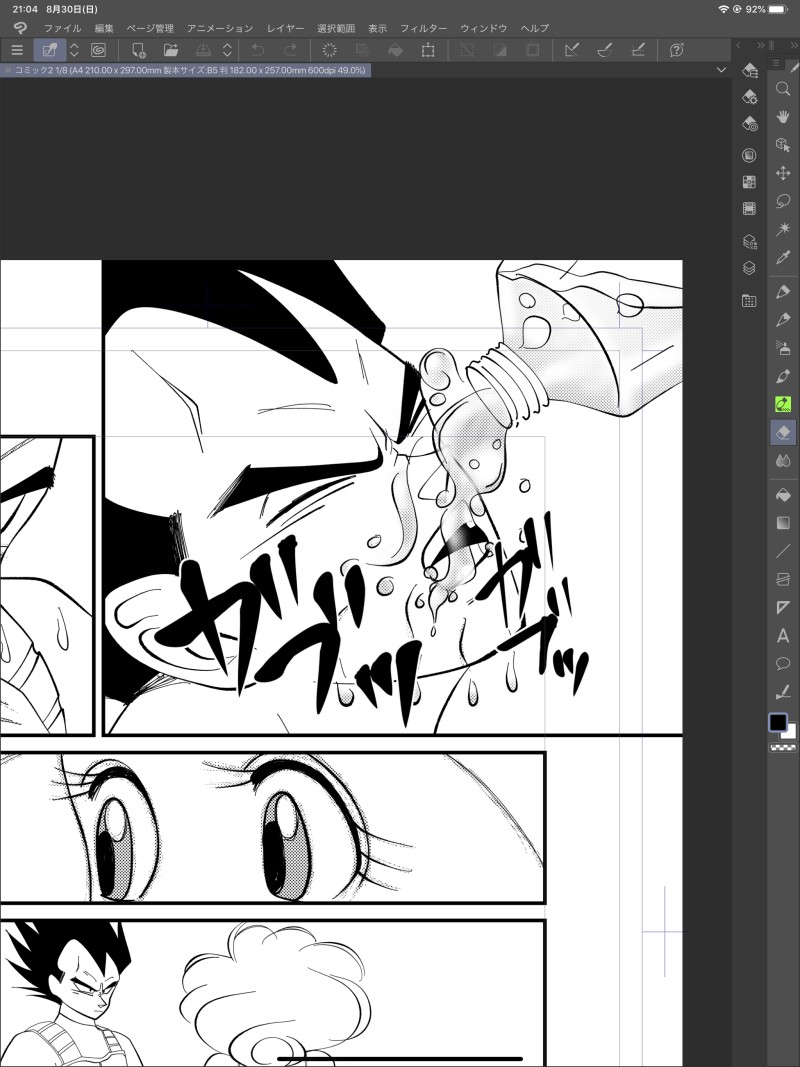Click the spinning dotted clear-layer icon

tap(330, 50)
